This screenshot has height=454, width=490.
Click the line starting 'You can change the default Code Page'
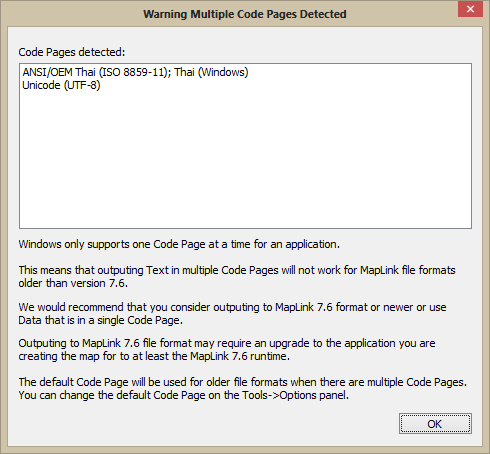pos(184,395)
